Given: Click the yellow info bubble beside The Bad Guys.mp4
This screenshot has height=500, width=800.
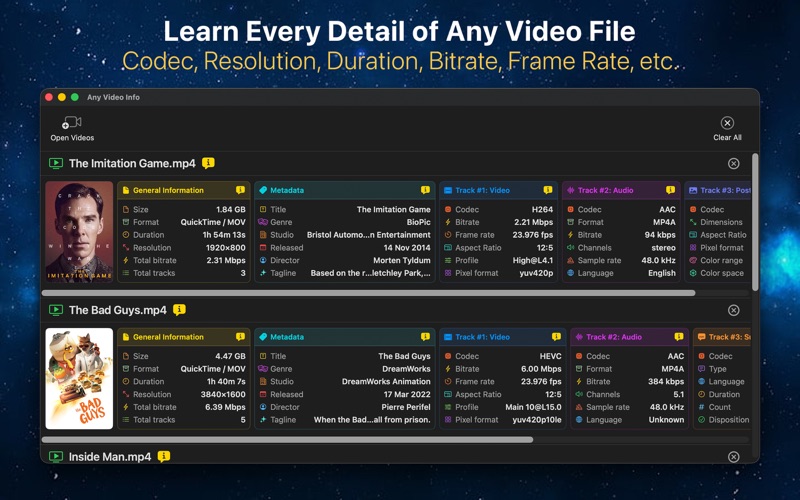Looking at the screenshot, I should pos(179,310).
